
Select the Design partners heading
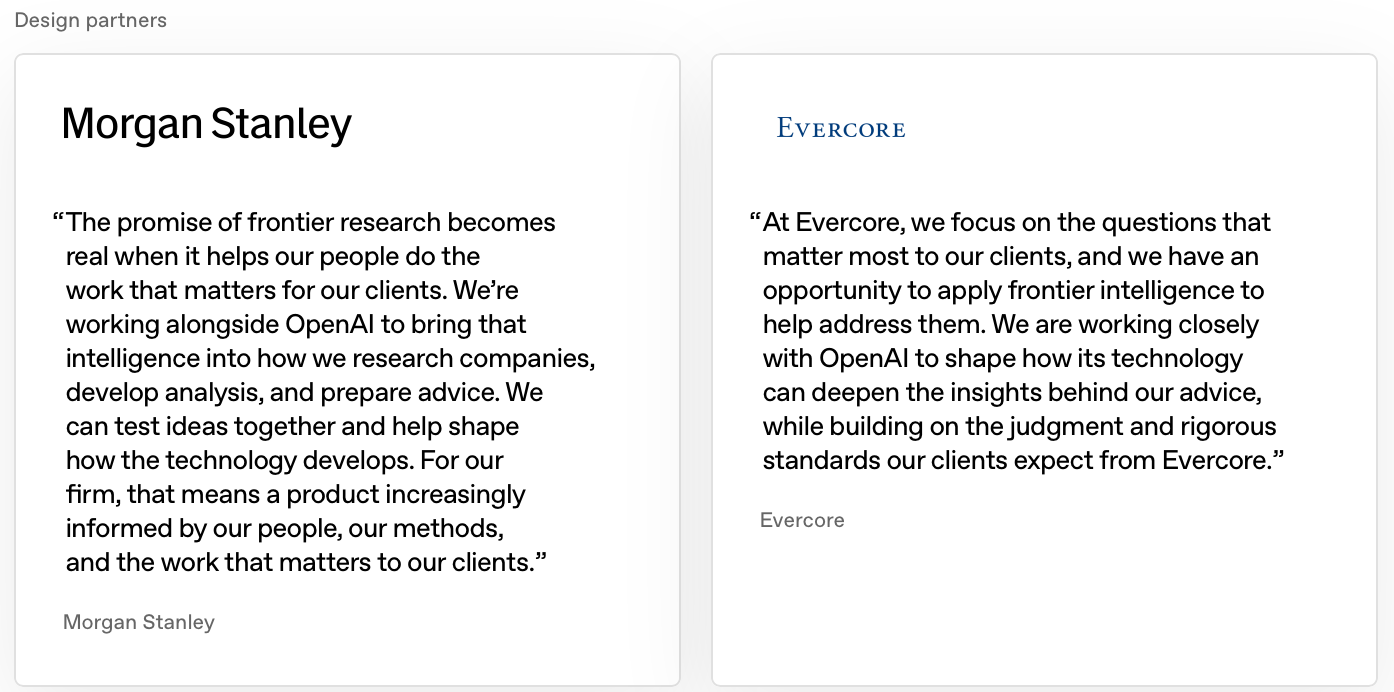point(91,20)
